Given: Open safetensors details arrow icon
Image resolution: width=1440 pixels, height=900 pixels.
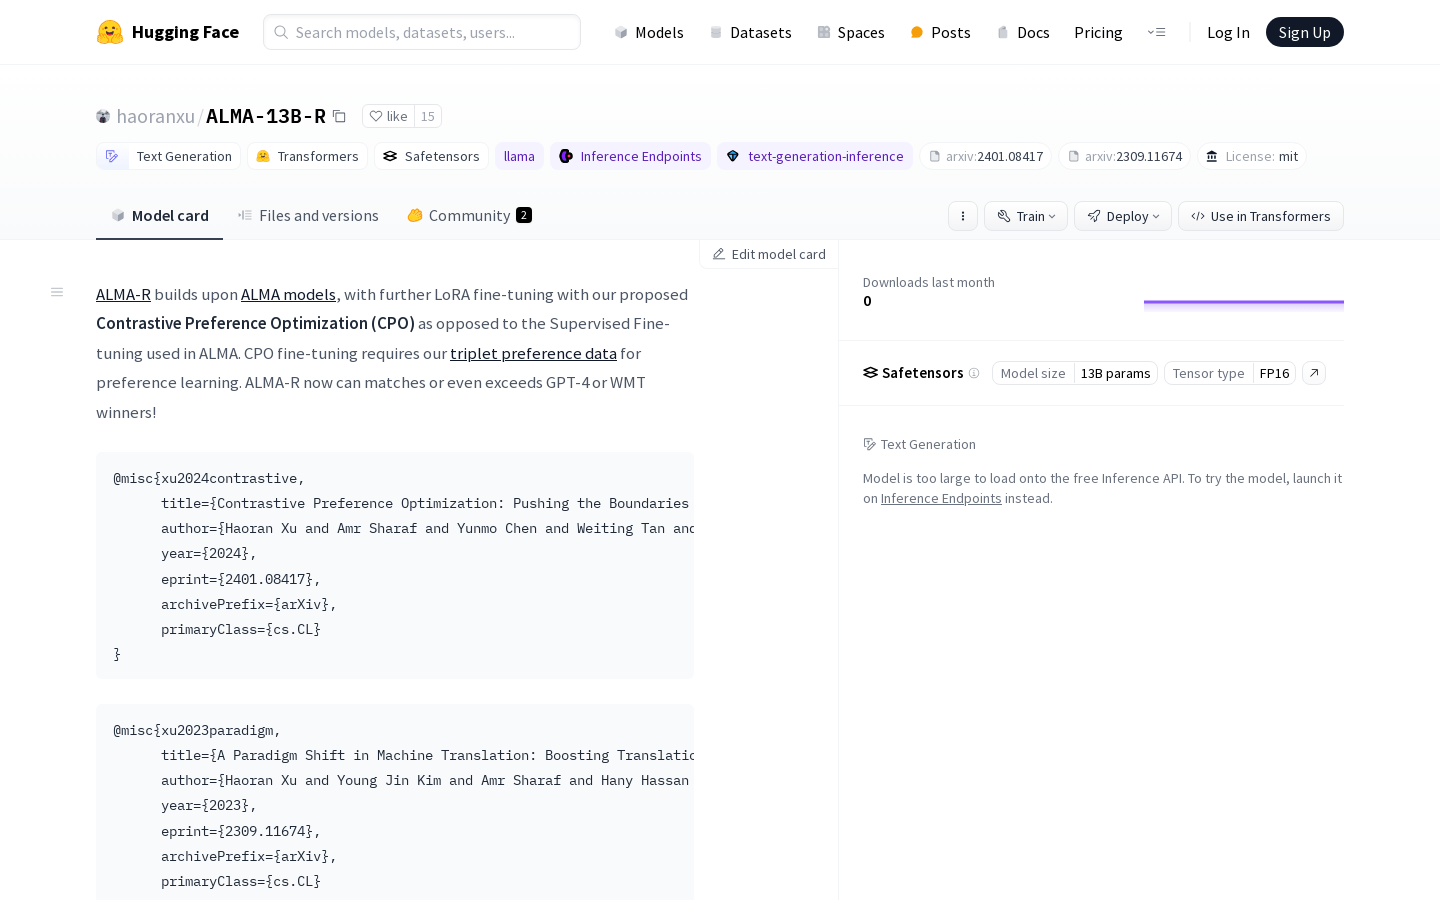Looking at the screenshot, I should click(1314, 373).
